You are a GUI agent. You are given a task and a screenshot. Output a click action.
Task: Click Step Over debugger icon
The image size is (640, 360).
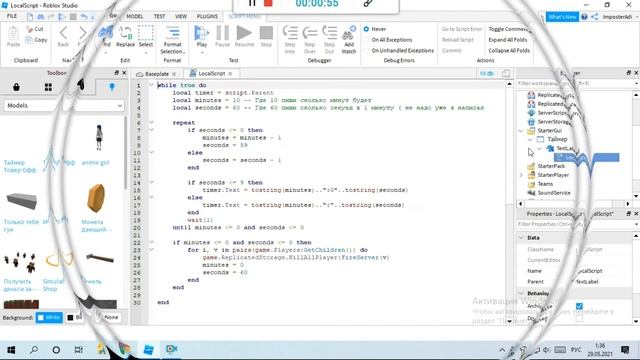(x=310, y=33)
